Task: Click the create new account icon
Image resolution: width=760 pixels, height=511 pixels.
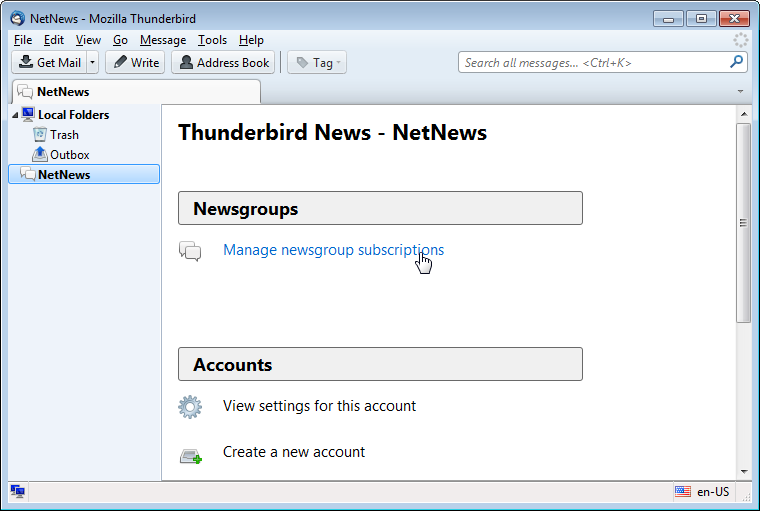Action: [190, 455]
